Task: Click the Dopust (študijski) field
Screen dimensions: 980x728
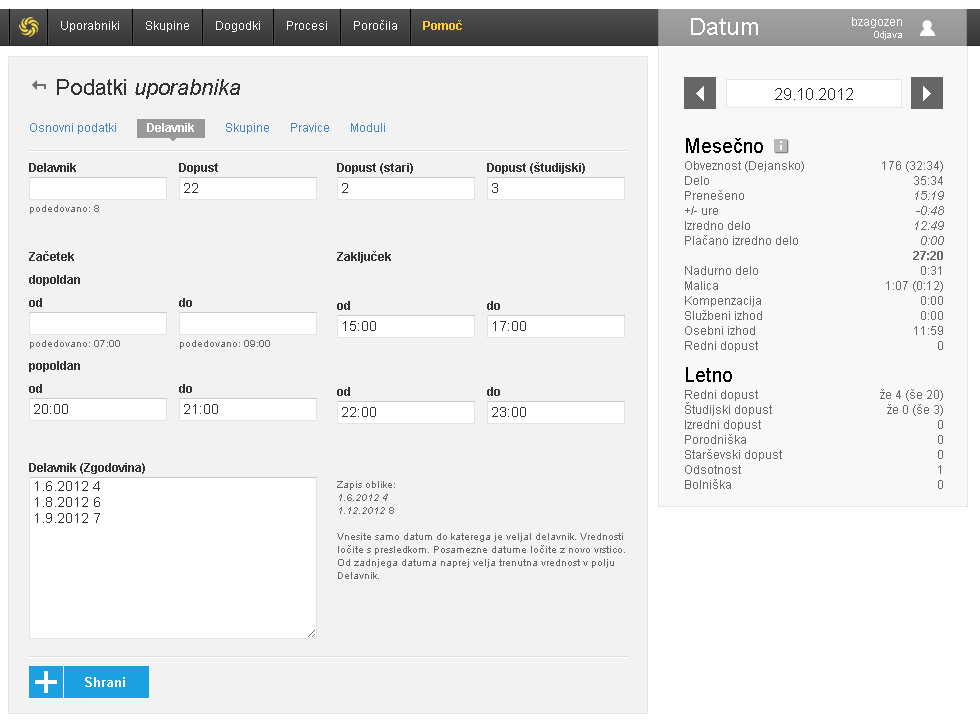Action: 556,189
